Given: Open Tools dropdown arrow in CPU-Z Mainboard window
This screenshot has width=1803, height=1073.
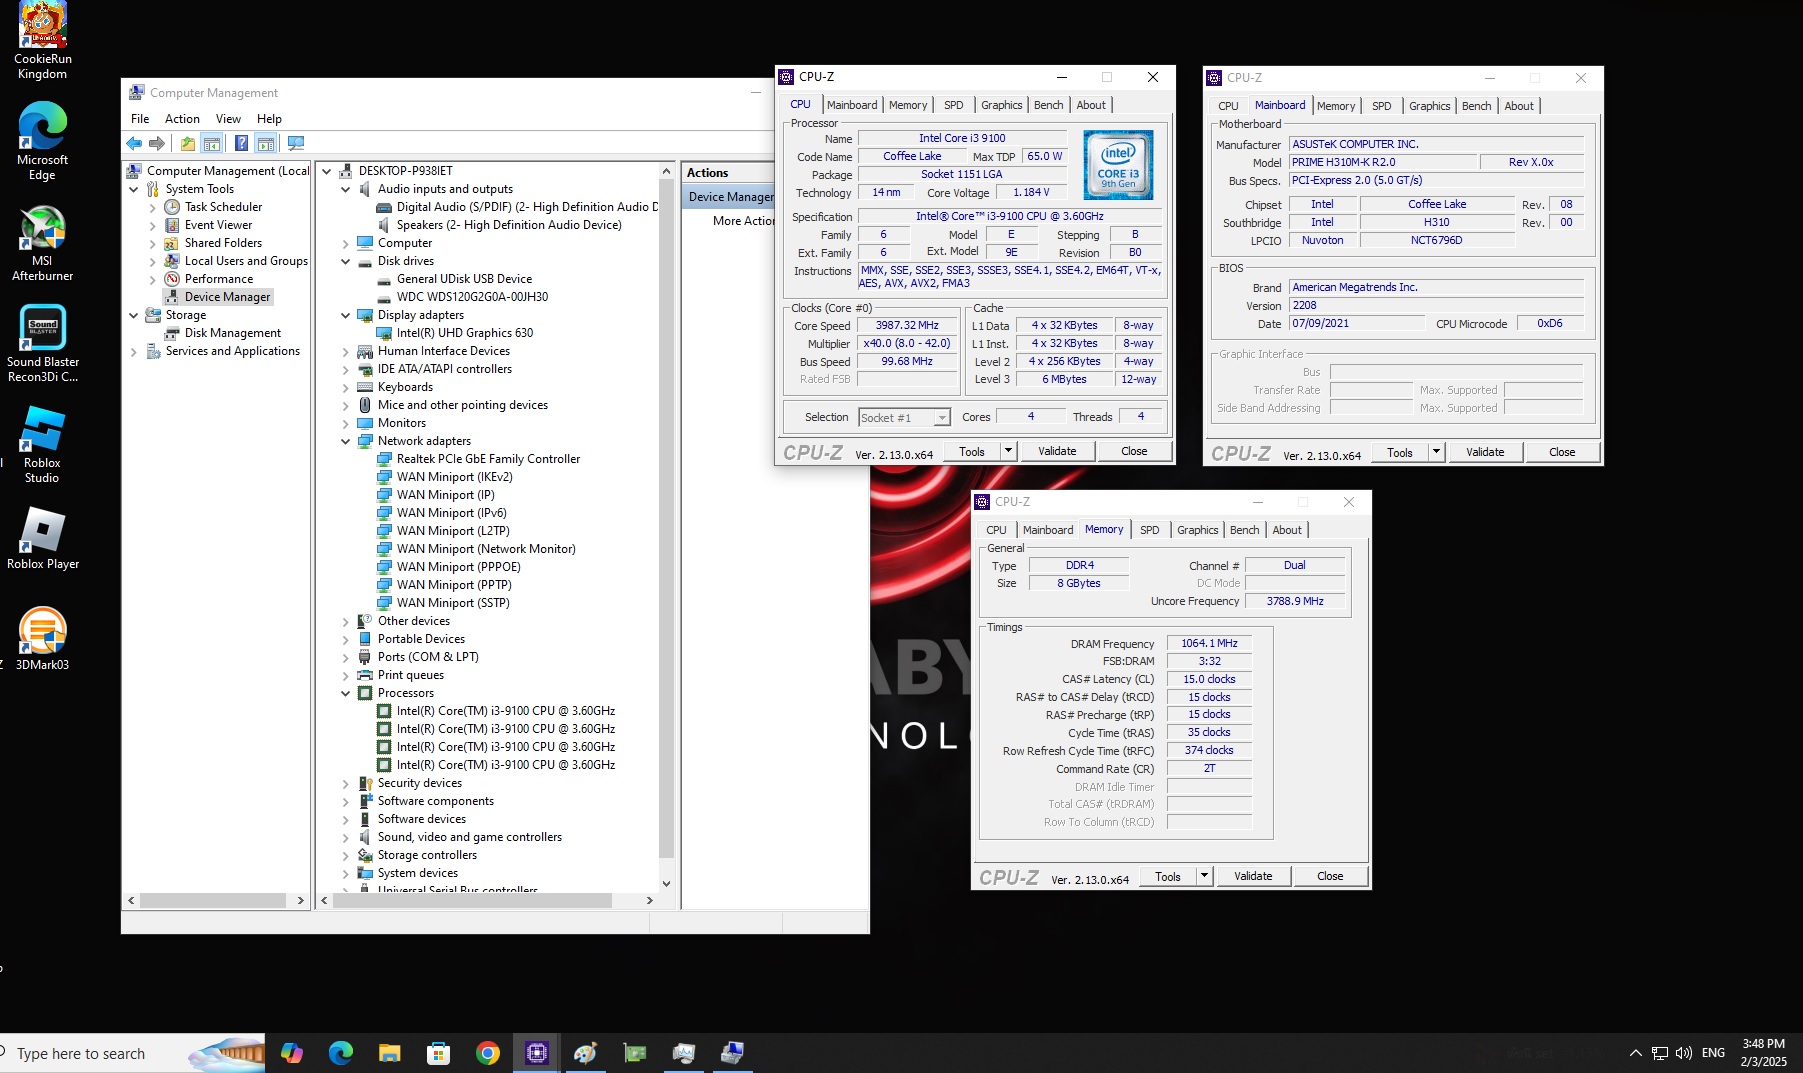Looking at the screenshot, I should click(1436, 452).
